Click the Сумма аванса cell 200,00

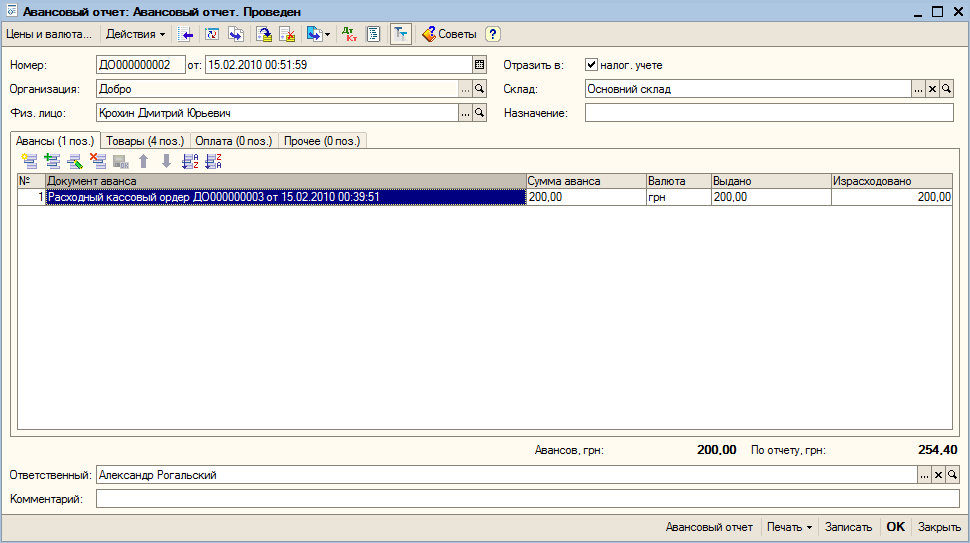coord(586,197)
